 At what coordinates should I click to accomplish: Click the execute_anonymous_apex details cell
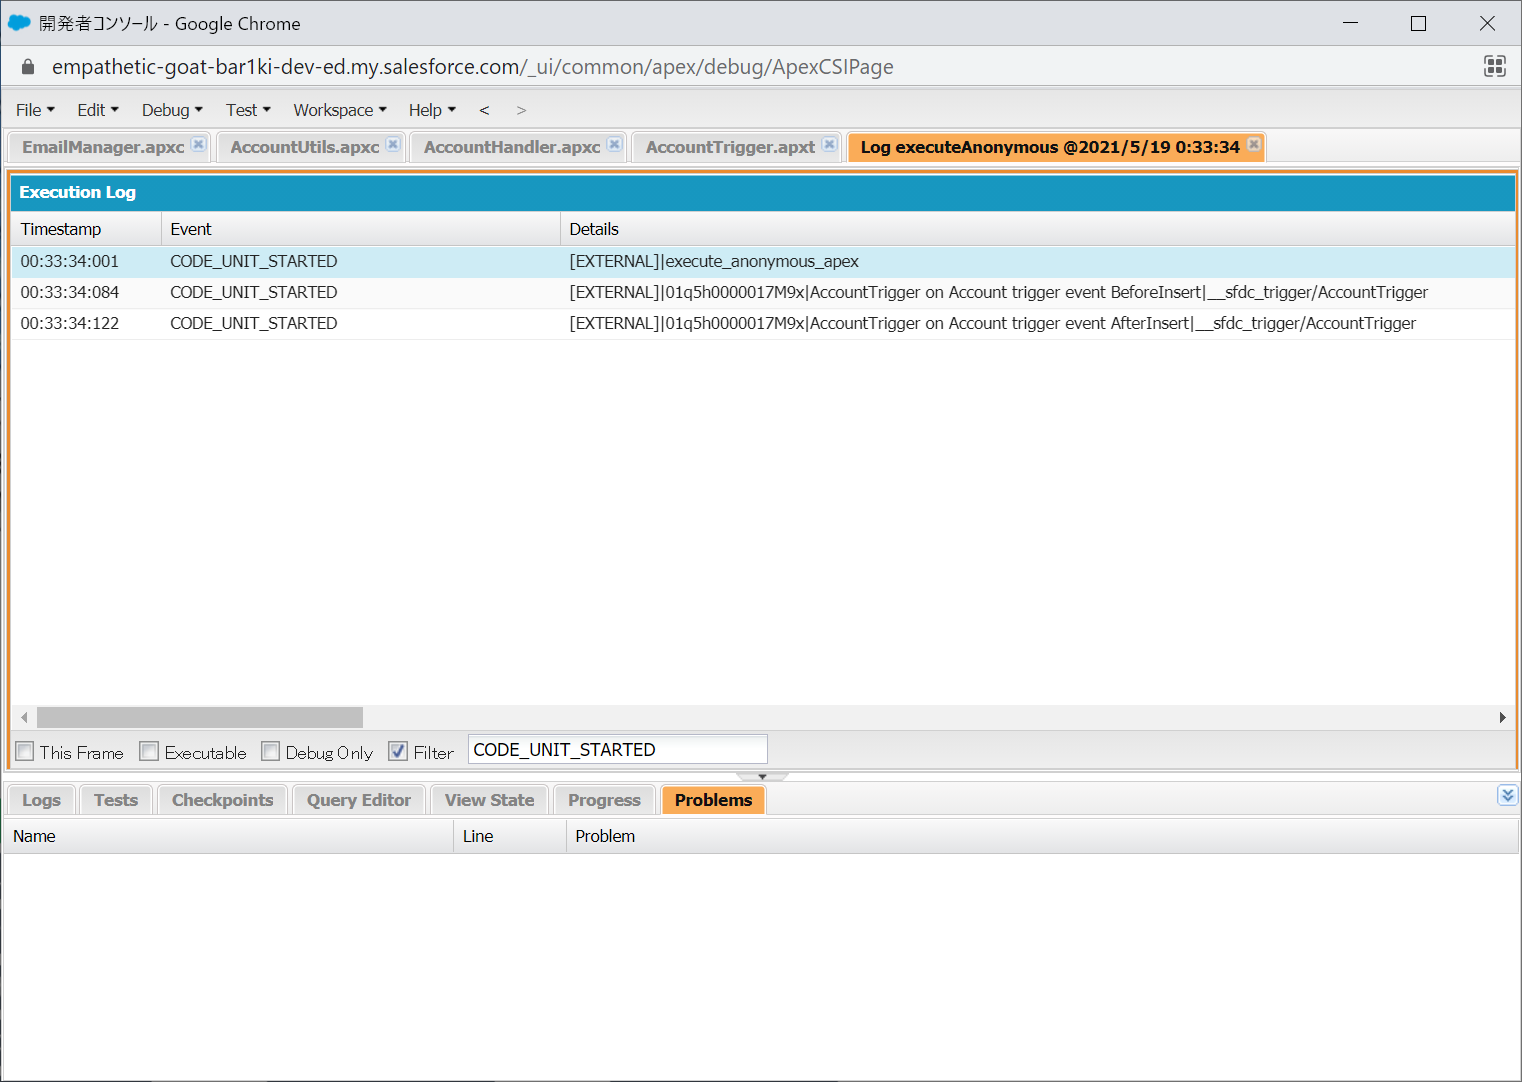click(x=1038, y=262)
